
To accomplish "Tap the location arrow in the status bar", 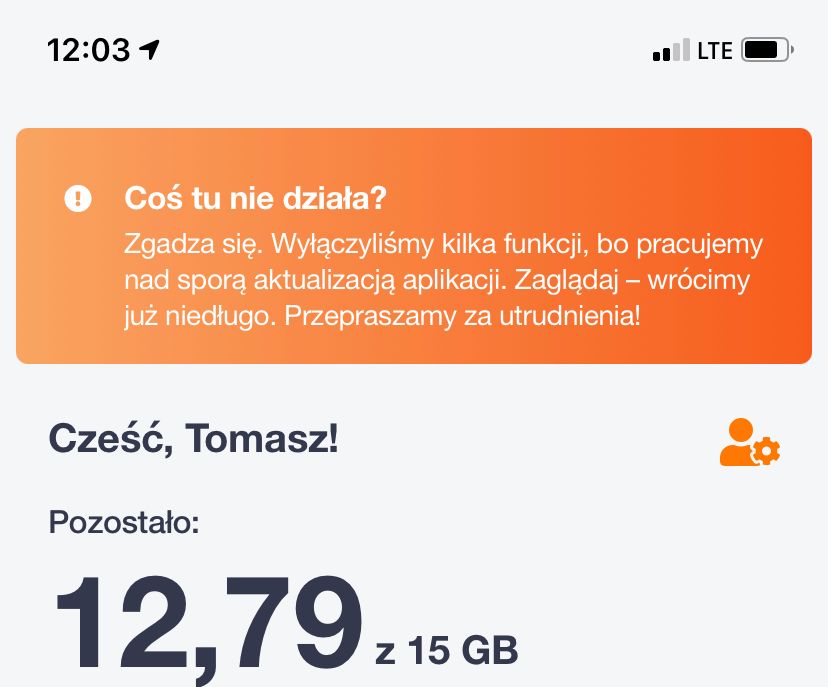I will point(151,50).
